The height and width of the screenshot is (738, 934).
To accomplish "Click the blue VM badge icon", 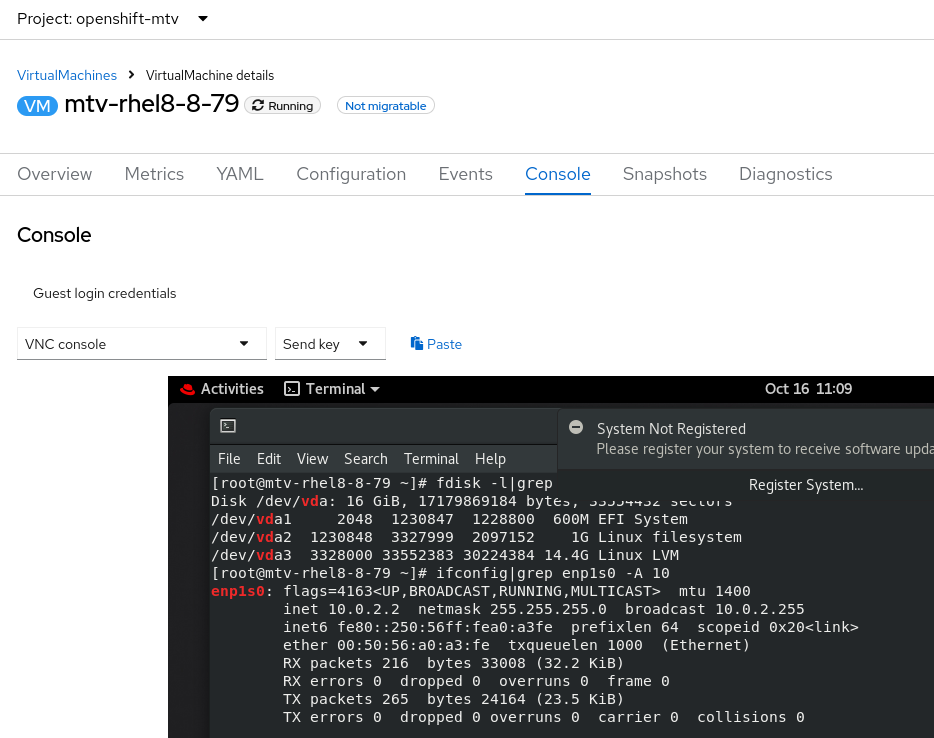I will coord(37,106).
